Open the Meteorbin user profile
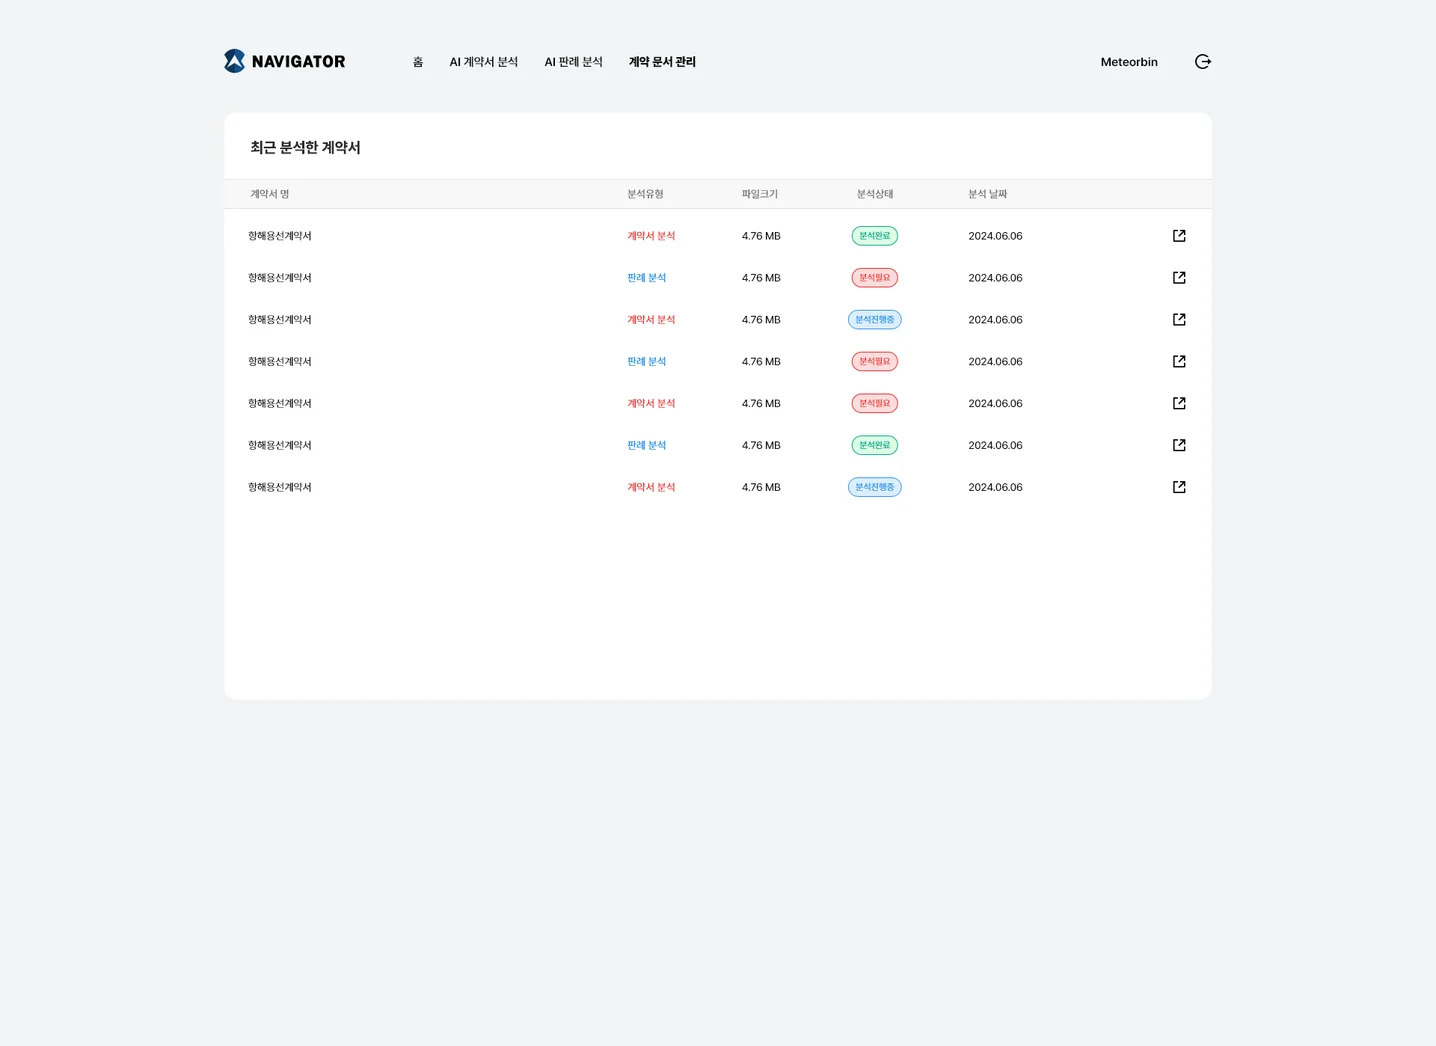Image resolution: width=1436 pixels, height=1046 pixels. (1129, 62)
